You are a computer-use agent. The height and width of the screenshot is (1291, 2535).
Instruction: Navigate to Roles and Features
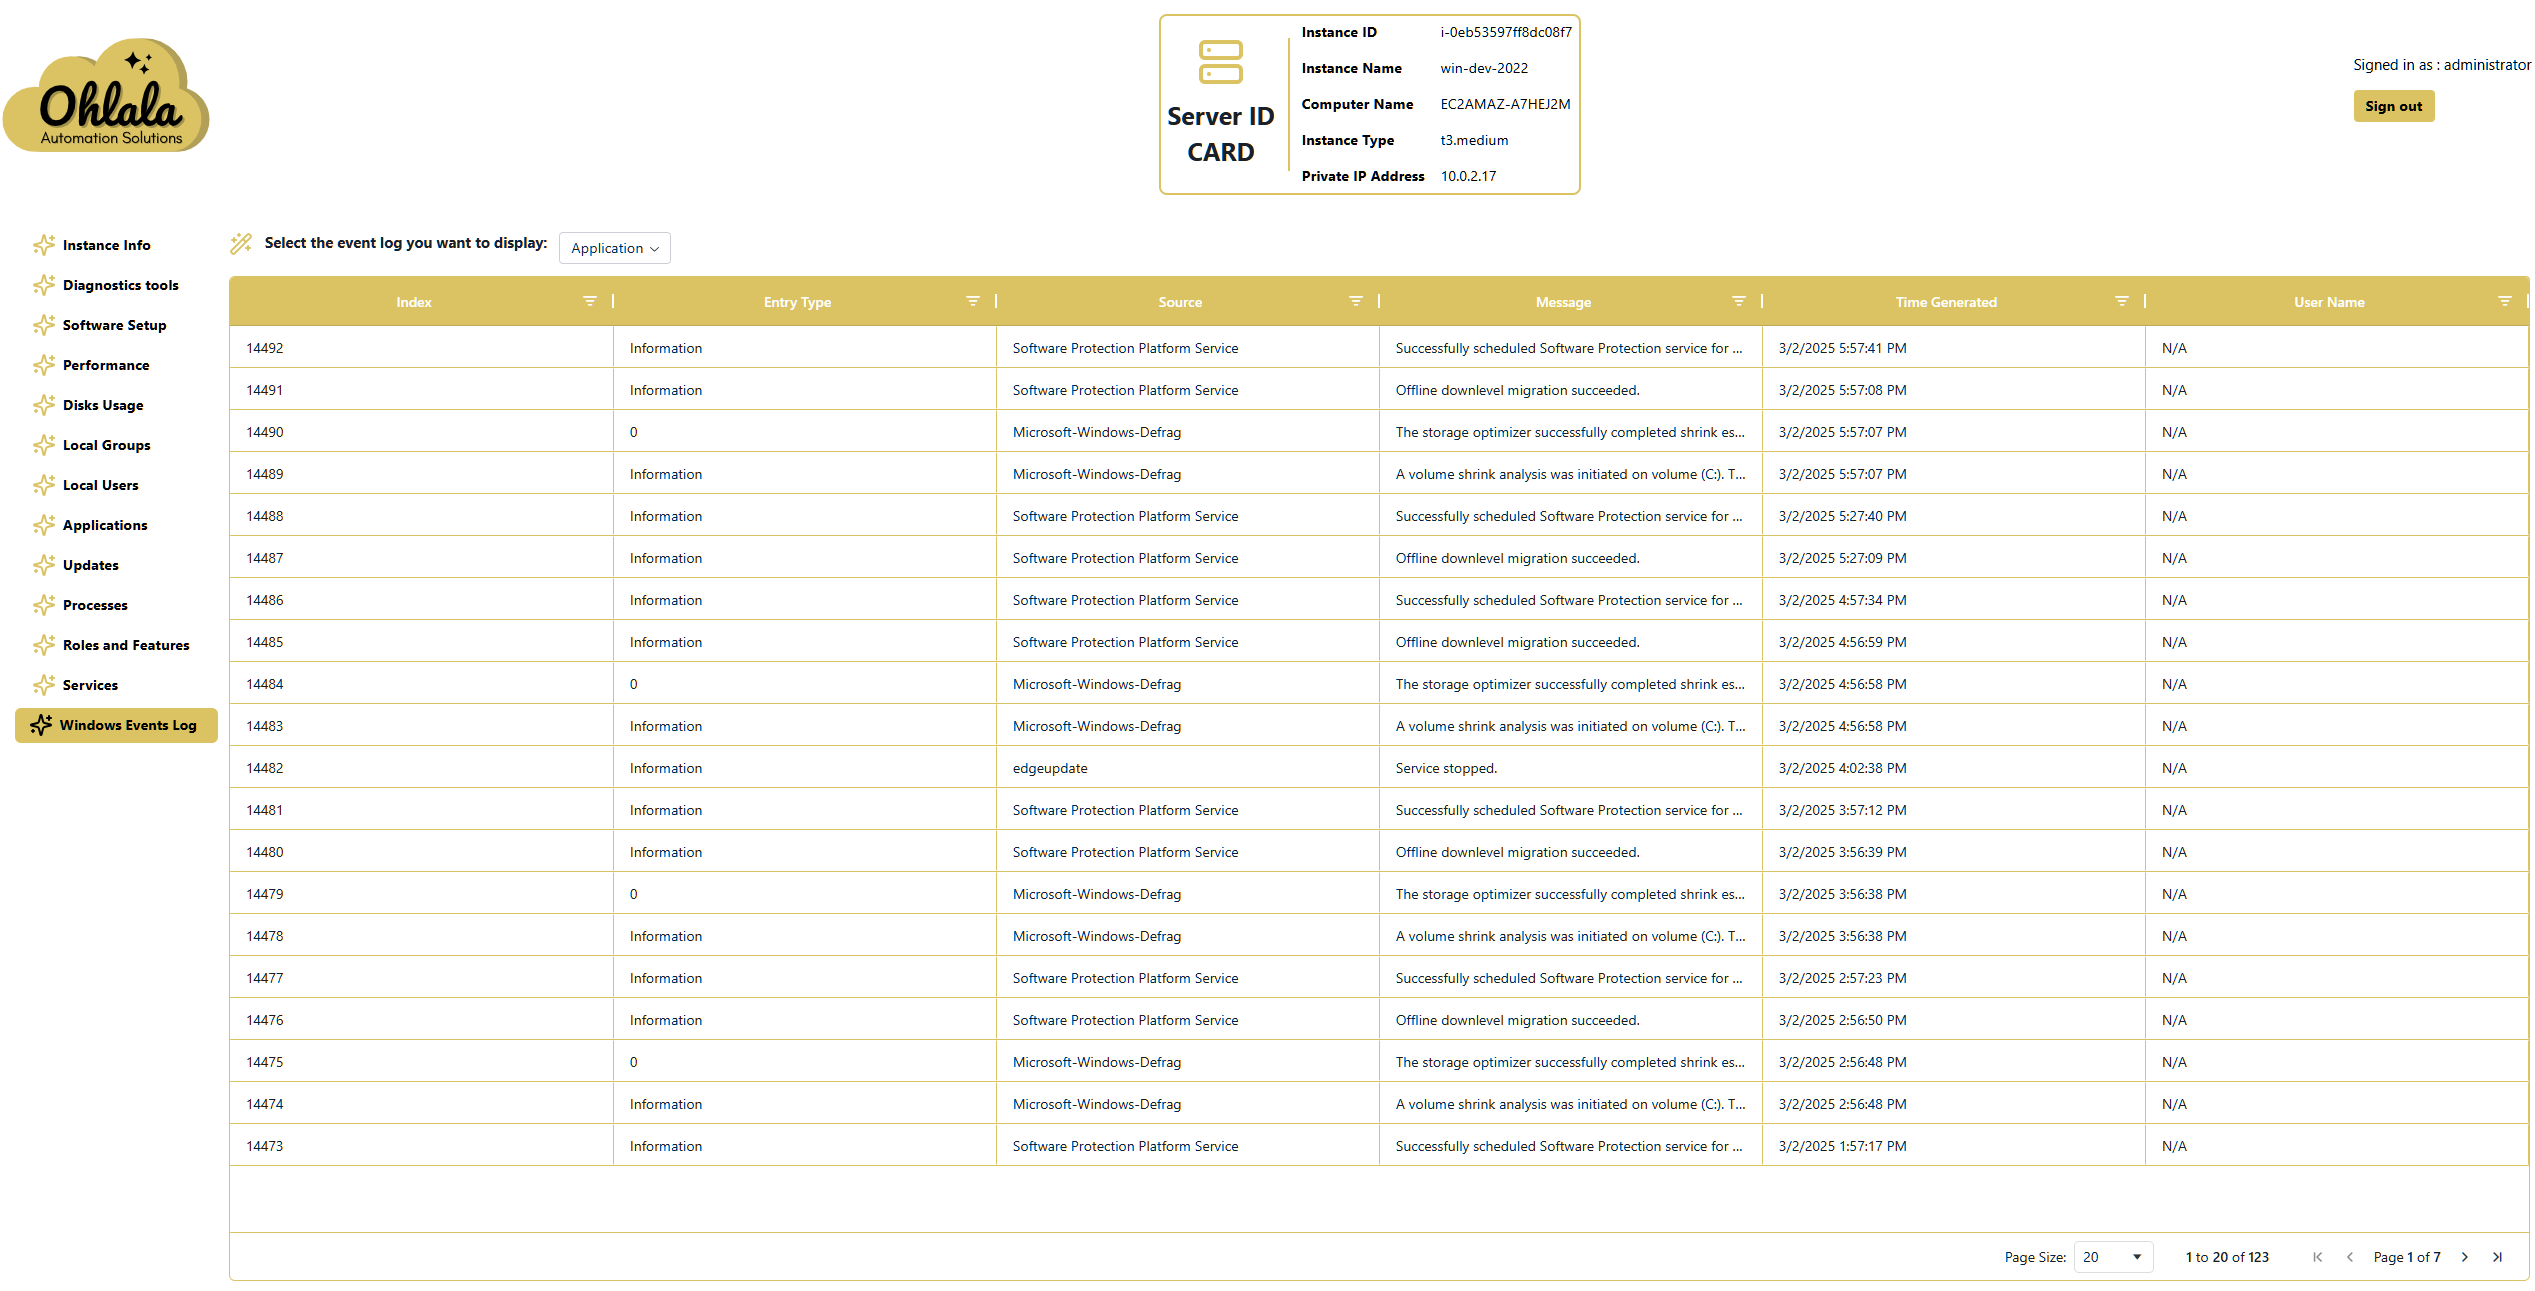[x=126, y=645]
